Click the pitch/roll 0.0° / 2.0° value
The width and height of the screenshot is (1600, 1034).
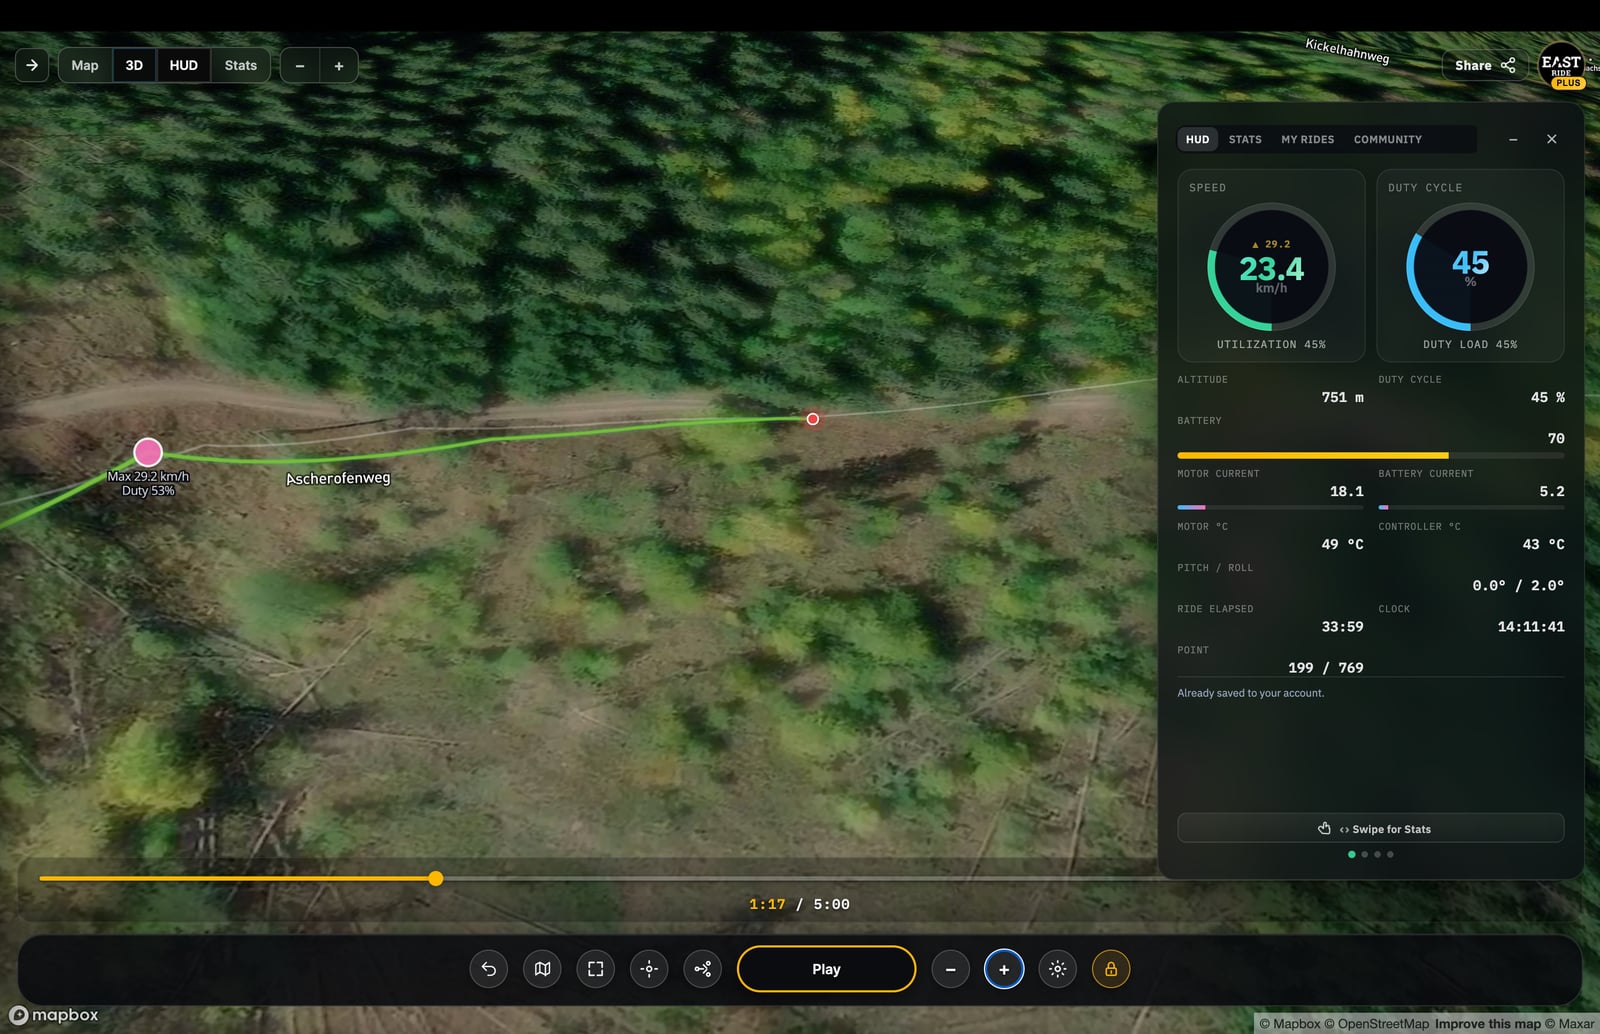point(1518,585)
